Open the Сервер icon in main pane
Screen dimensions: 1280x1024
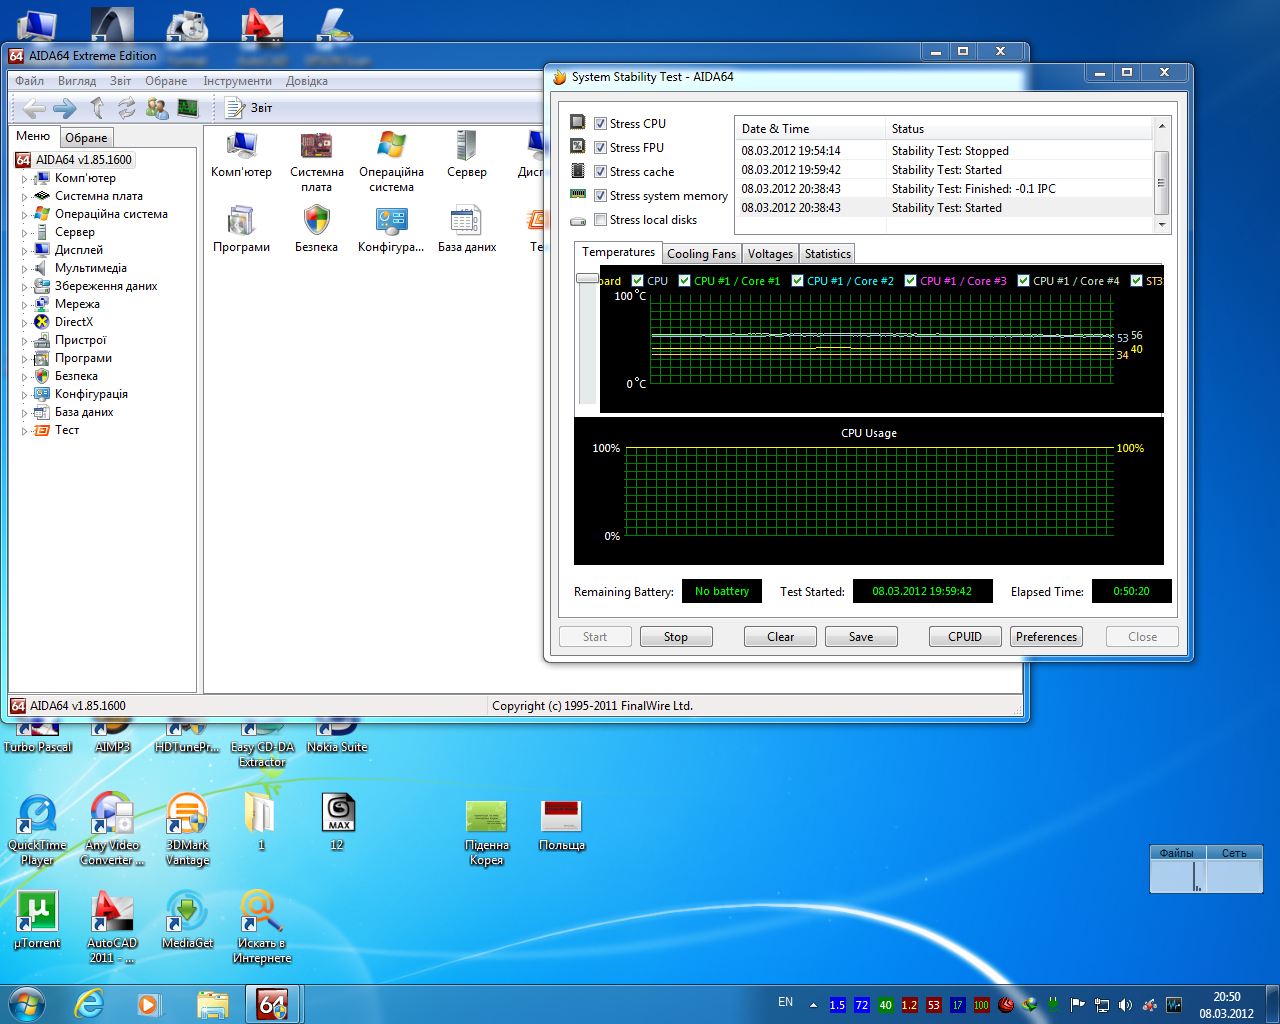click(466, 156)
